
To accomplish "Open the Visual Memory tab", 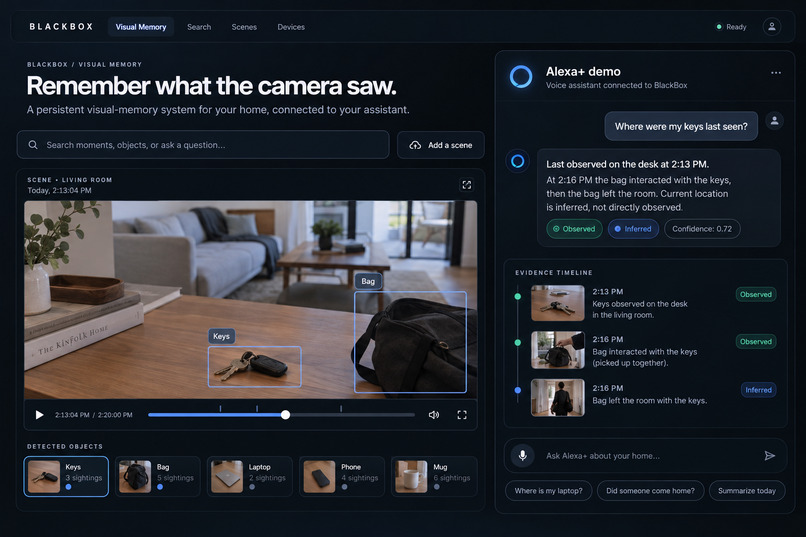I will point(141,27).
